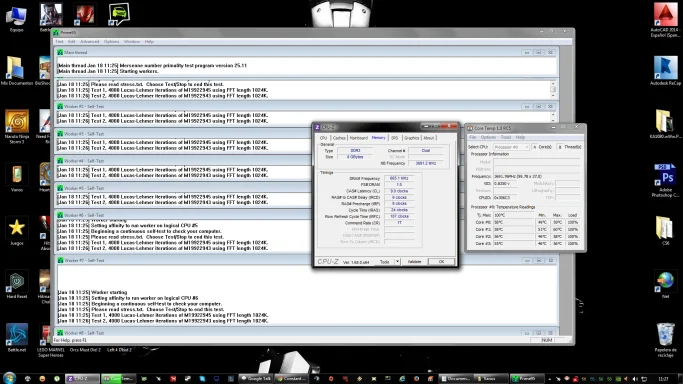Open the Net globe desktop icon

(665, 284)
